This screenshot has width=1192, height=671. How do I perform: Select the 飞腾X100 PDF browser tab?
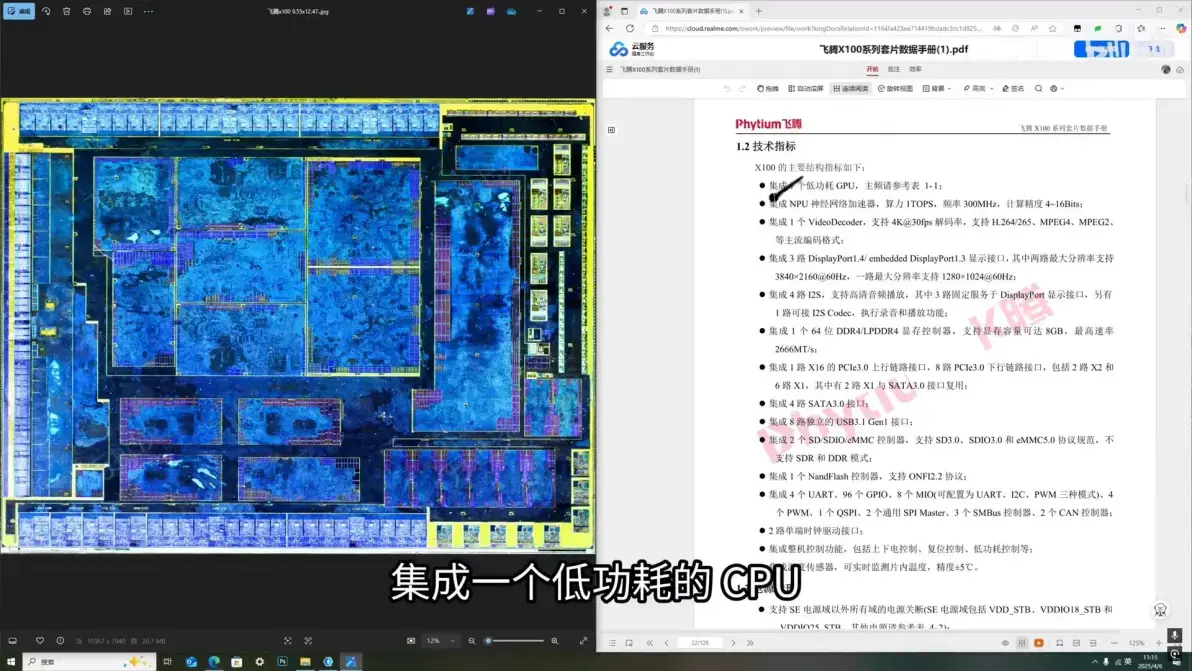point(692,11)
